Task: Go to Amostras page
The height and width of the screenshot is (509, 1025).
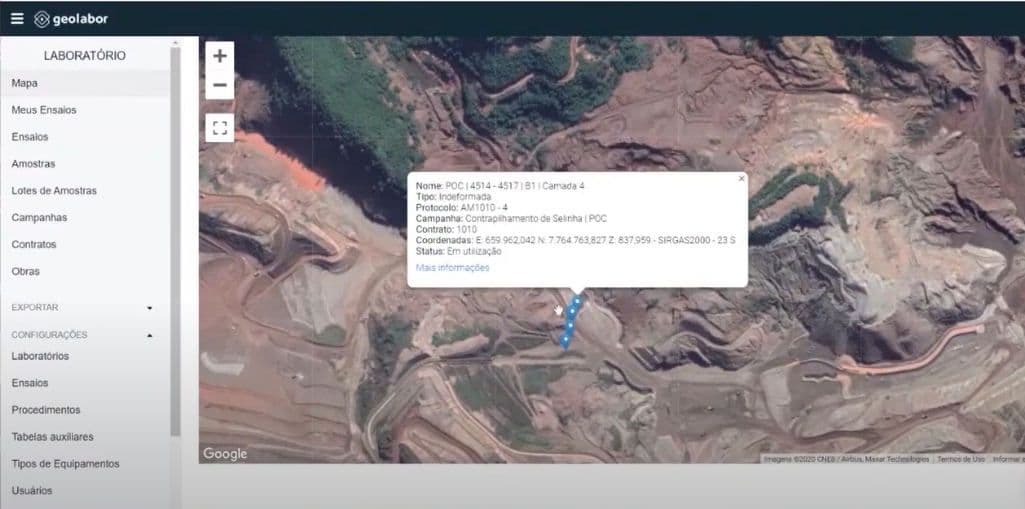Action: point(33,164)
